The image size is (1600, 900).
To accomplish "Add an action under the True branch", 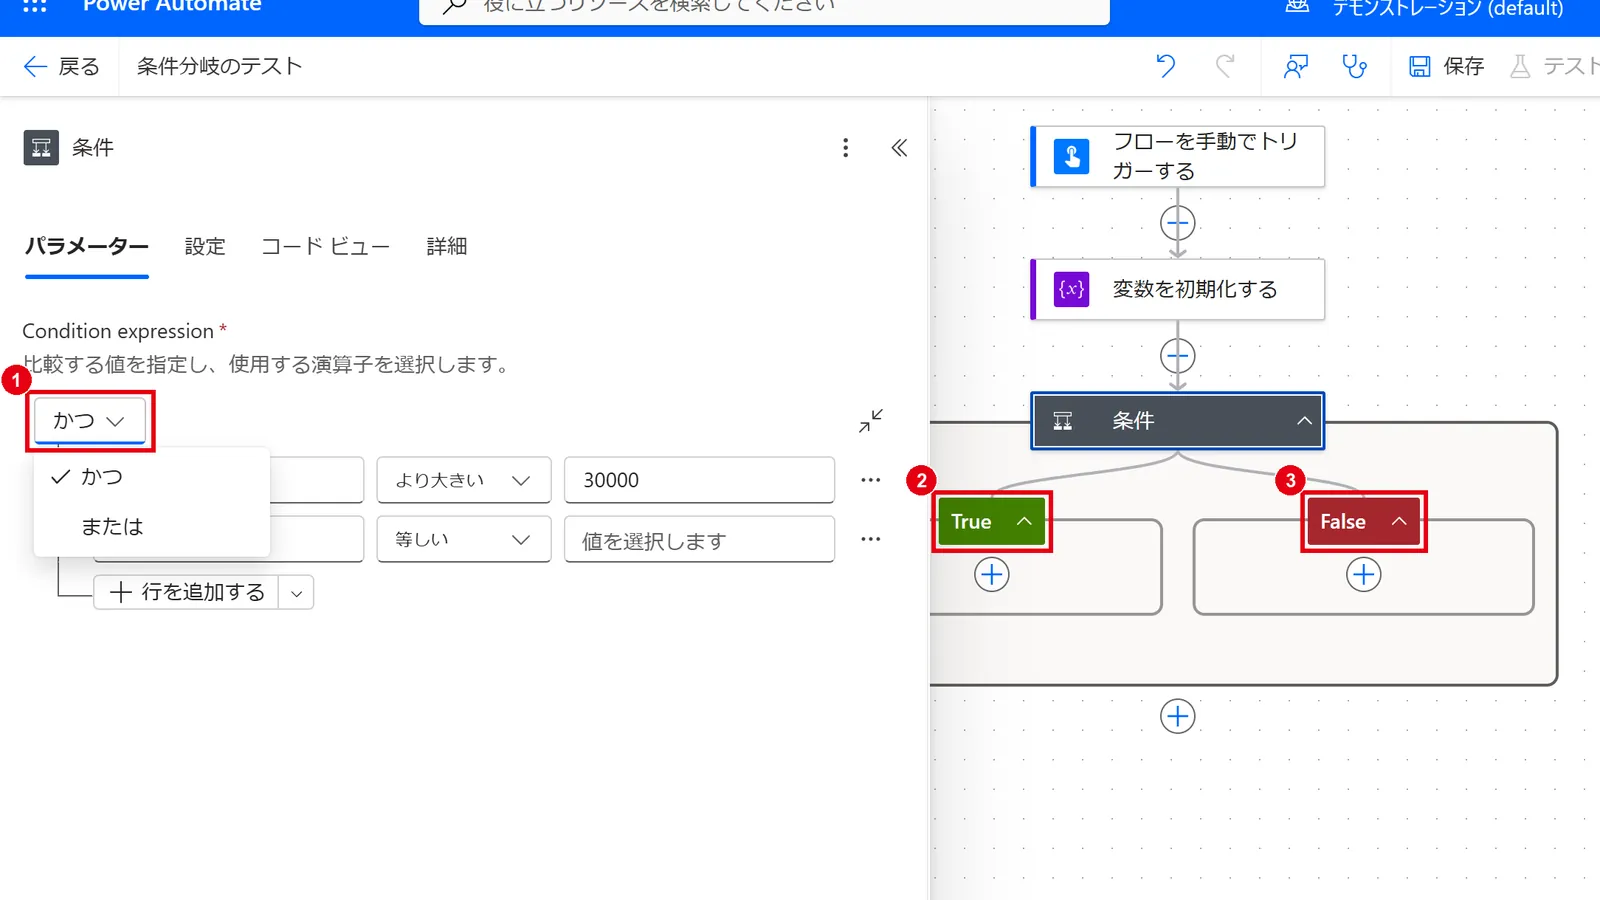I will (992, 575).
